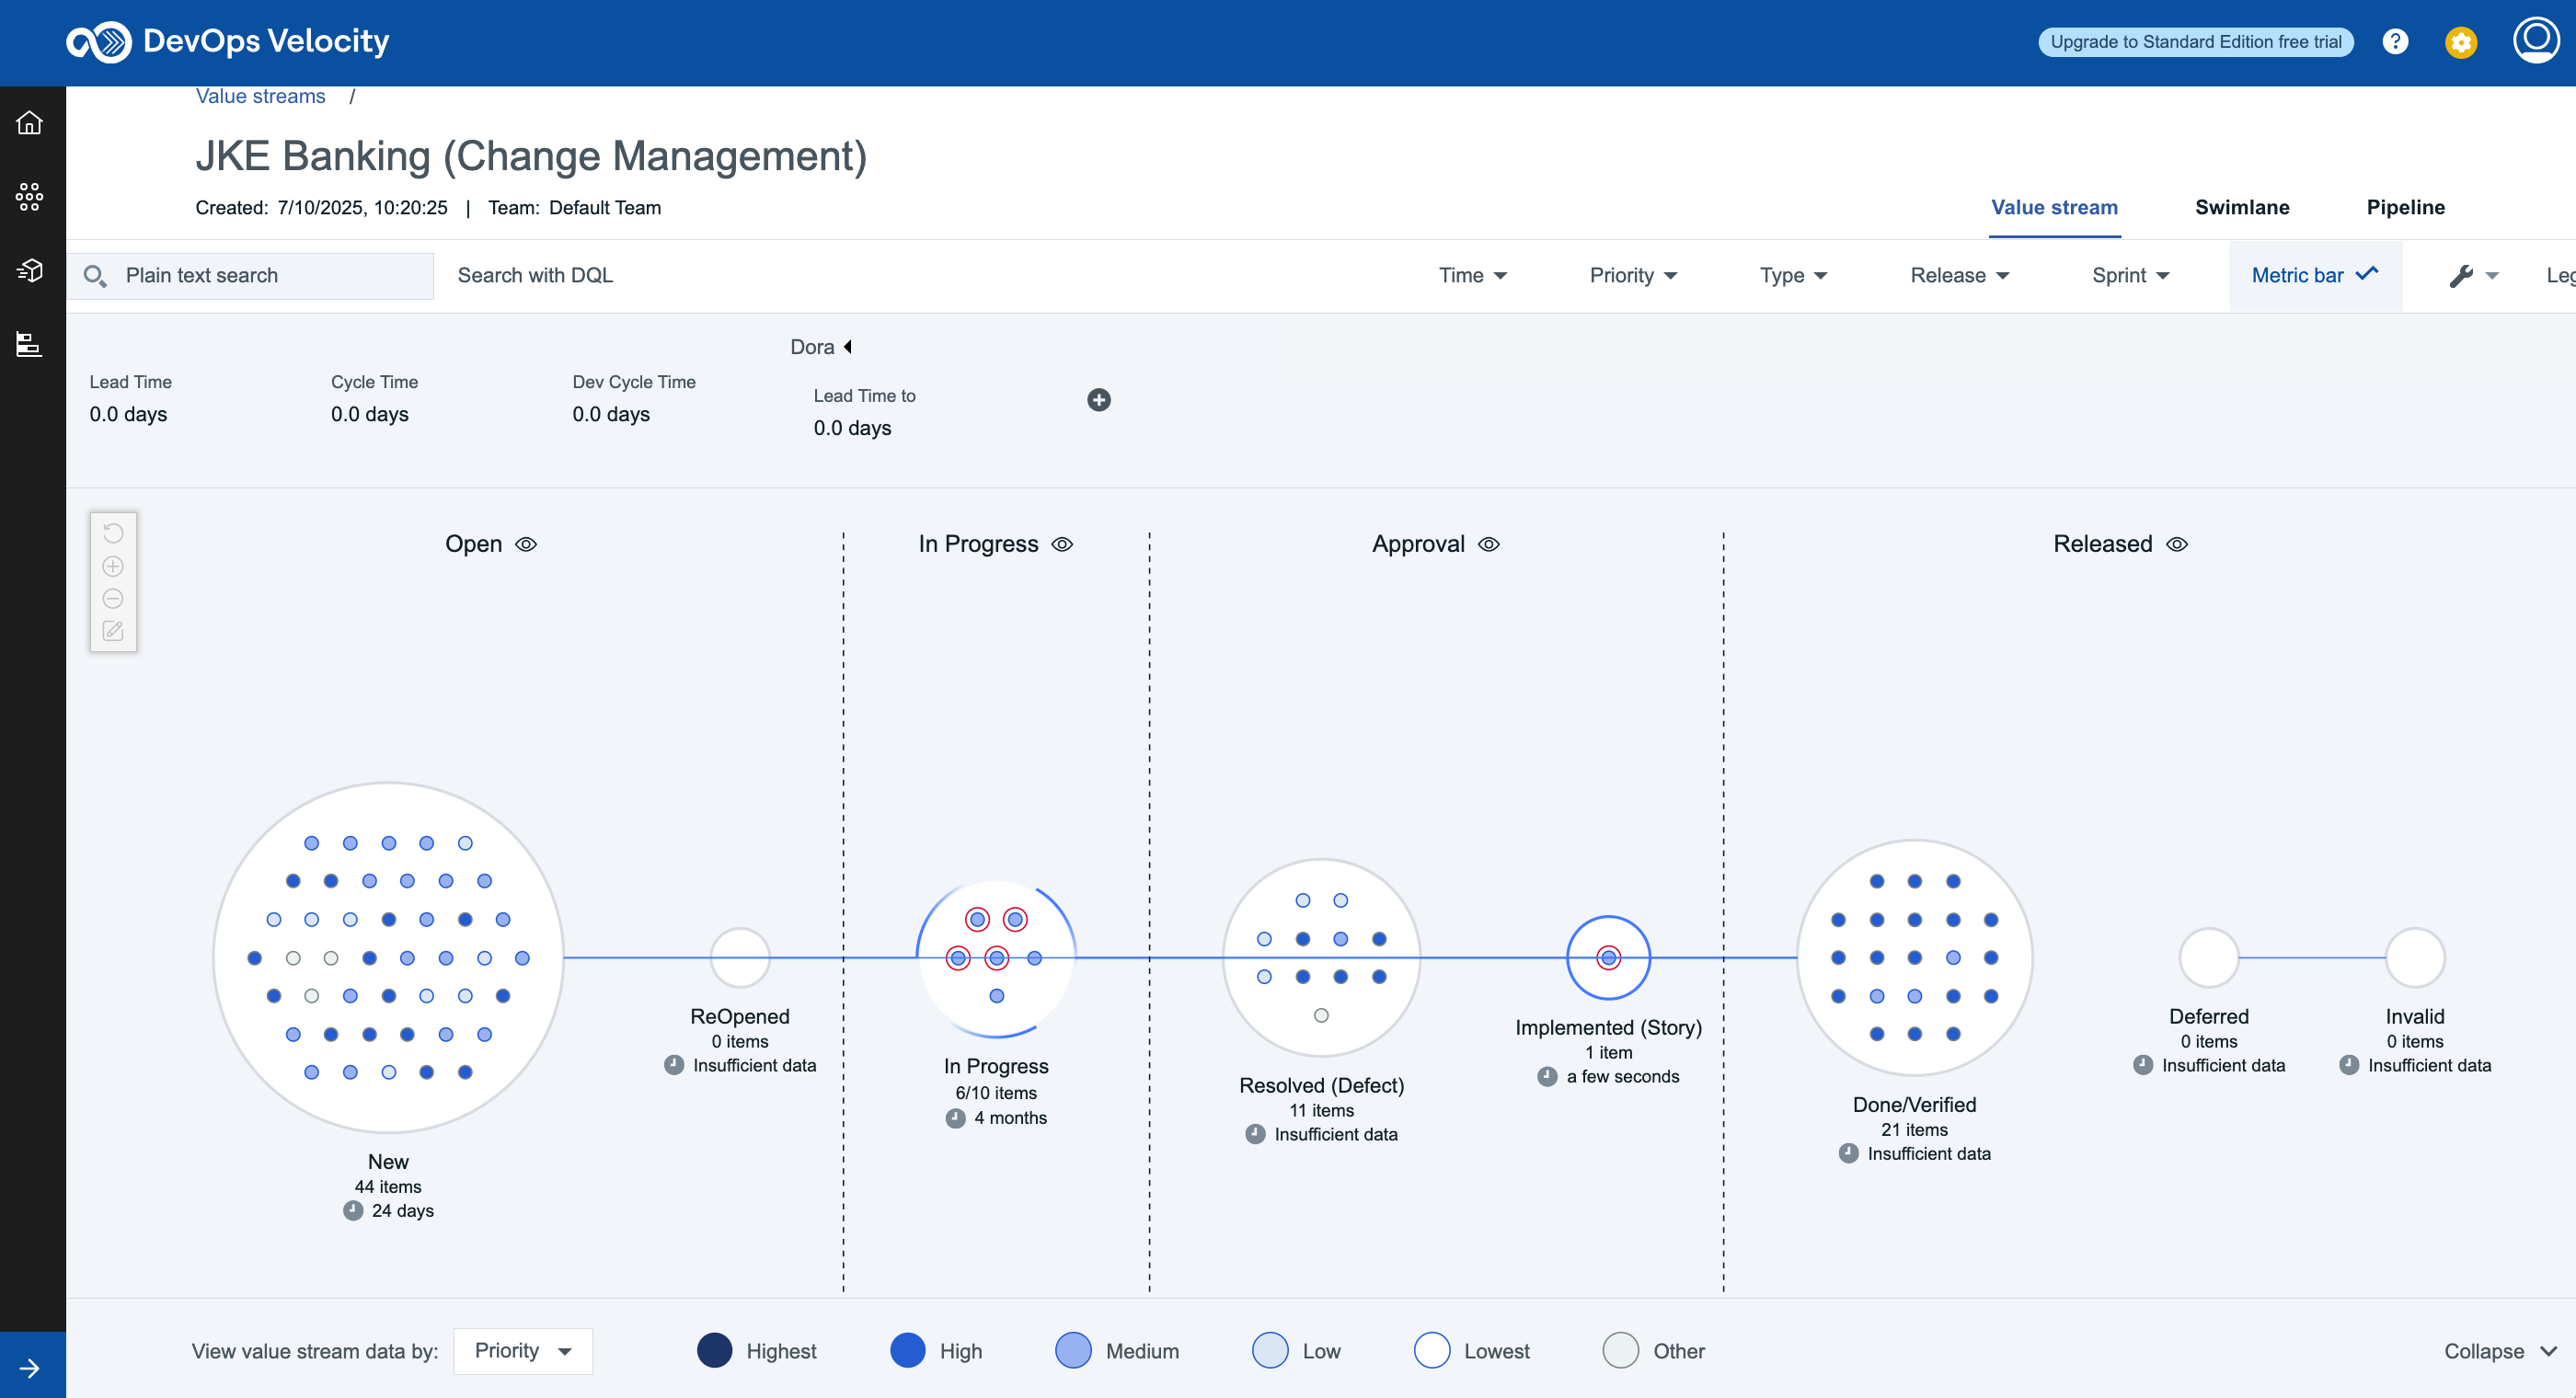Click the Lead Time metric value

(128, 414)
